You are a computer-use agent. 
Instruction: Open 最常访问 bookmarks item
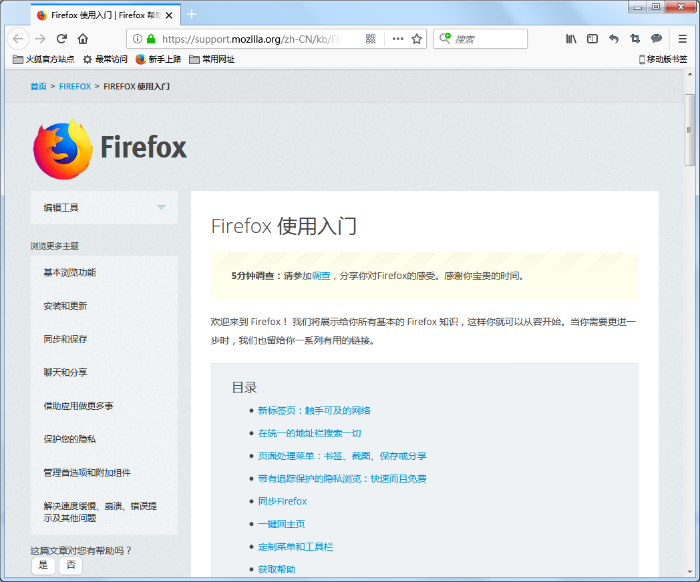(105, 59)
